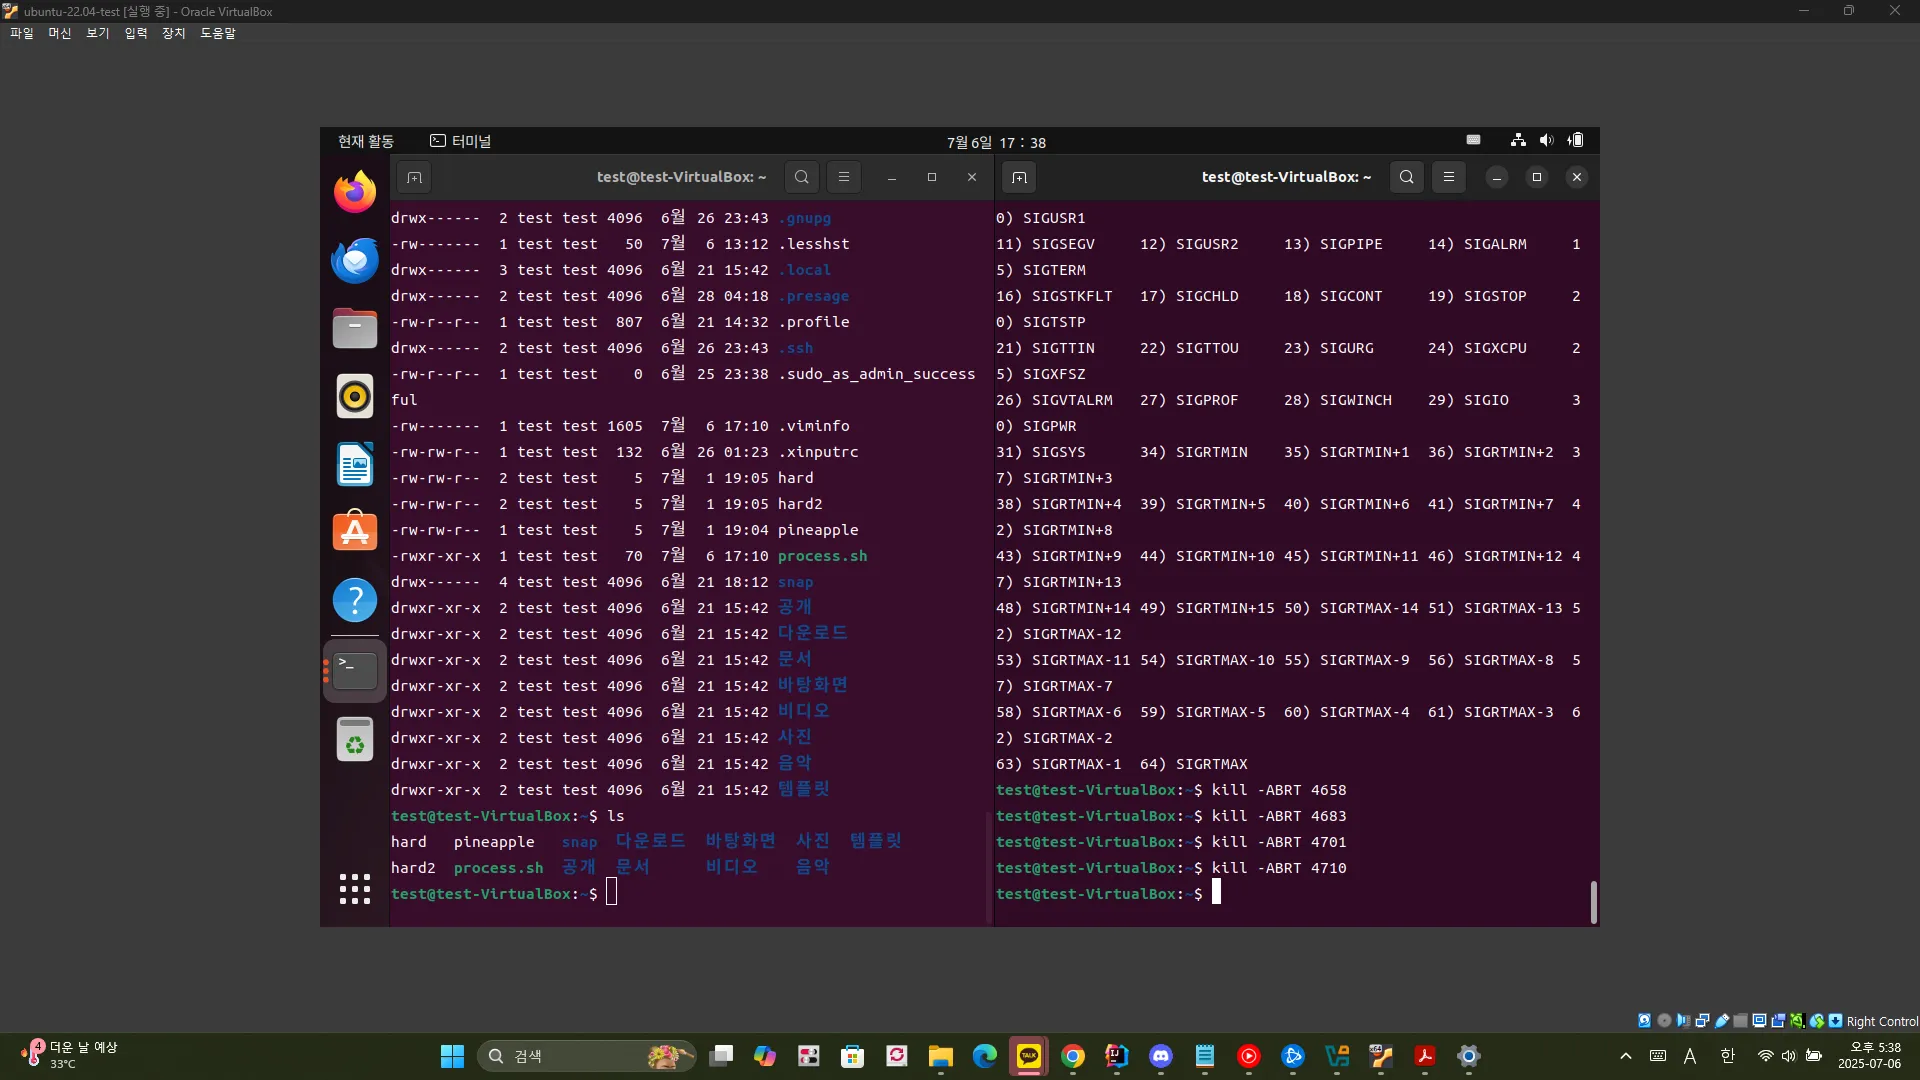This screenshot has height=1080, width=1920.
Task: Open the hamburger menu in left terminal
Action: pyautogui.click(x=844, y=177)
